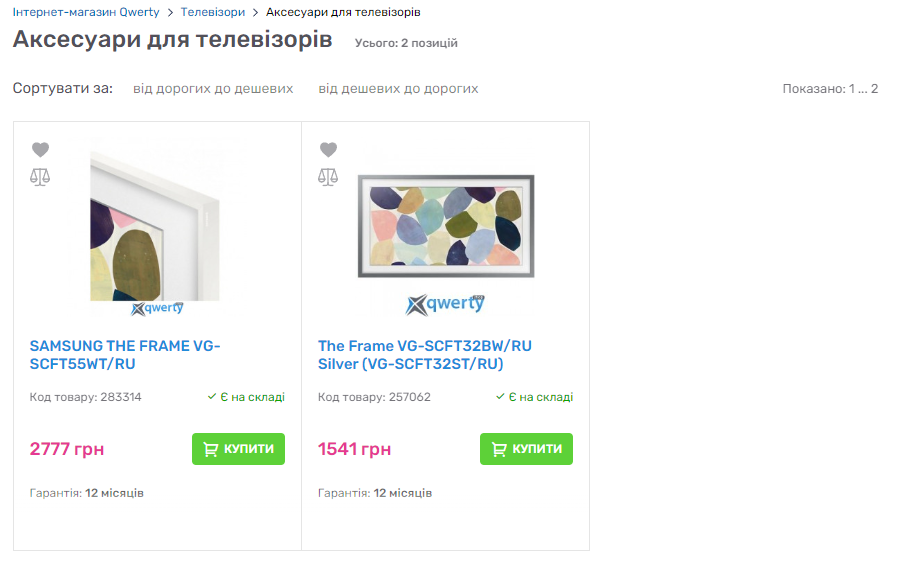This screenshot has height=583, width=908.
Task: Sort by від дешевих до дорогих
Action: coord(398,89)
